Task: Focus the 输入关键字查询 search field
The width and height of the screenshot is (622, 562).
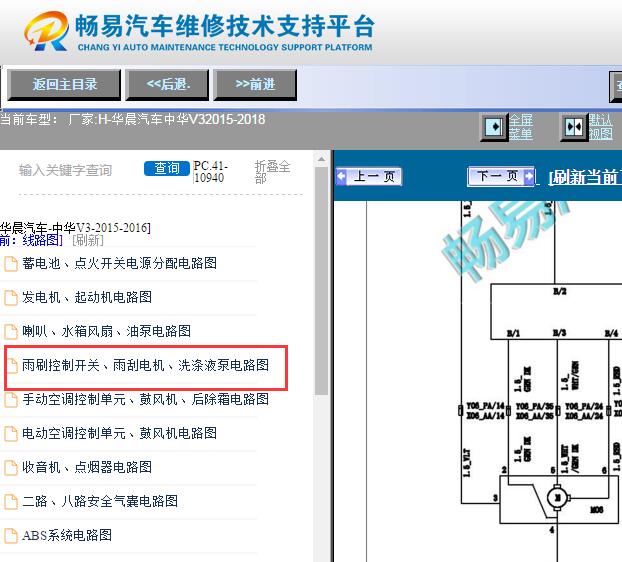Action: click(x=65, y=170)
